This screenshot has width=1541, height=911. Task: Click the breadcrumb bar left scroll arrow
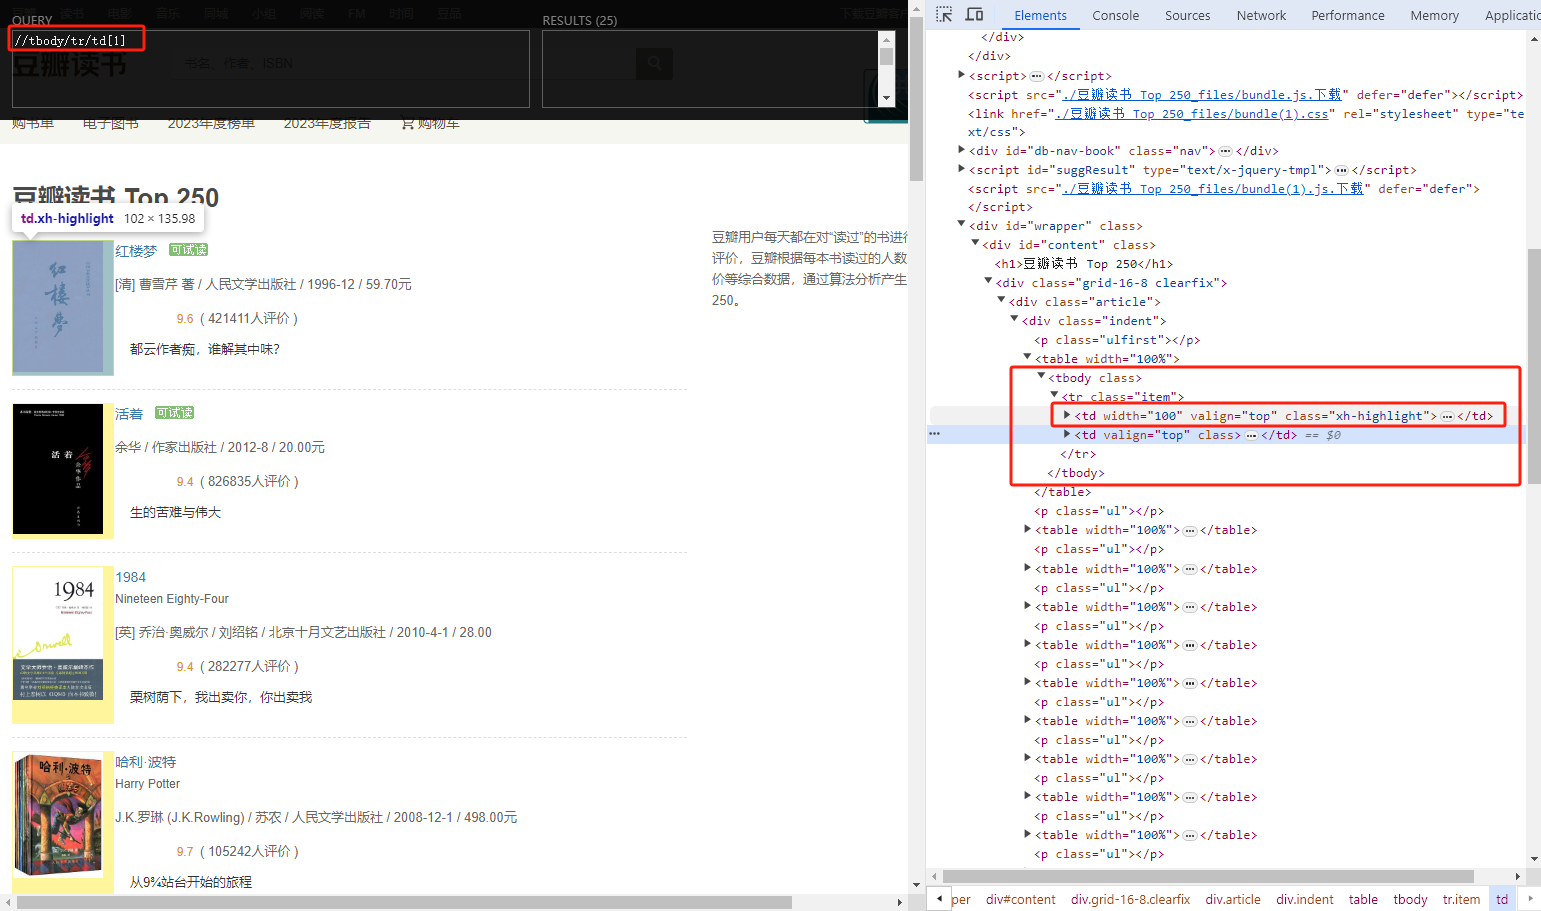click(x=939, y=899)
